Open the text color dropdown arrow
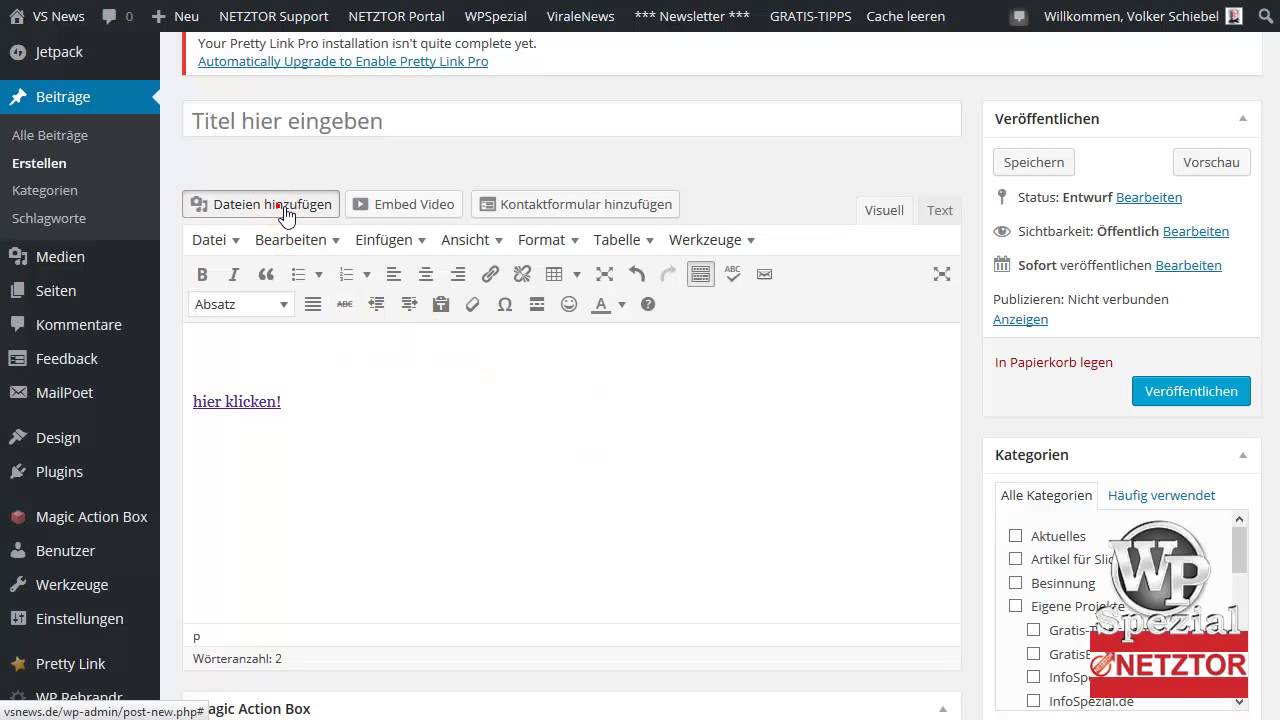This screenshot has width=1280, height=720. 622,304
